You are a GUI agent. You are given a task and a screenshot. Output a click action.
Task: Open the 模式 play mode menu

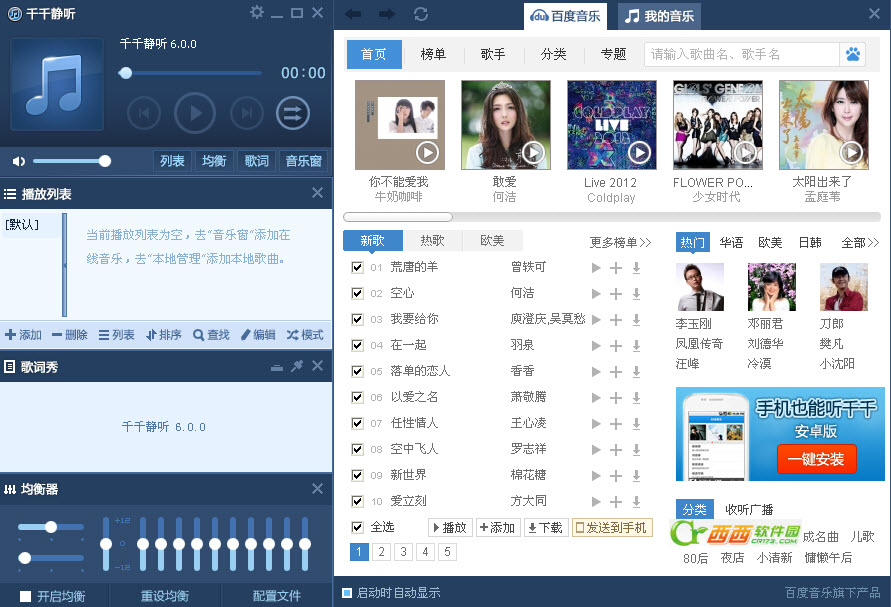(305, 335)
